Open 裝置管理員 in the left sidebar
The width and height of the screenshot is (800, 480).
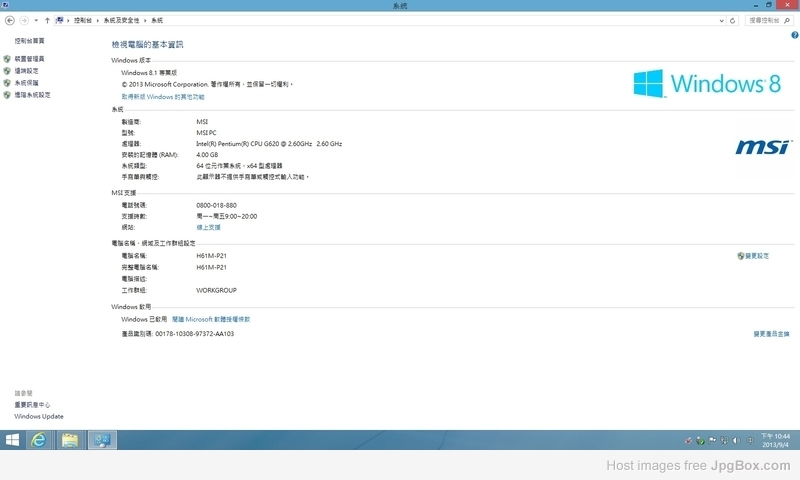click(x=29, y=59)
